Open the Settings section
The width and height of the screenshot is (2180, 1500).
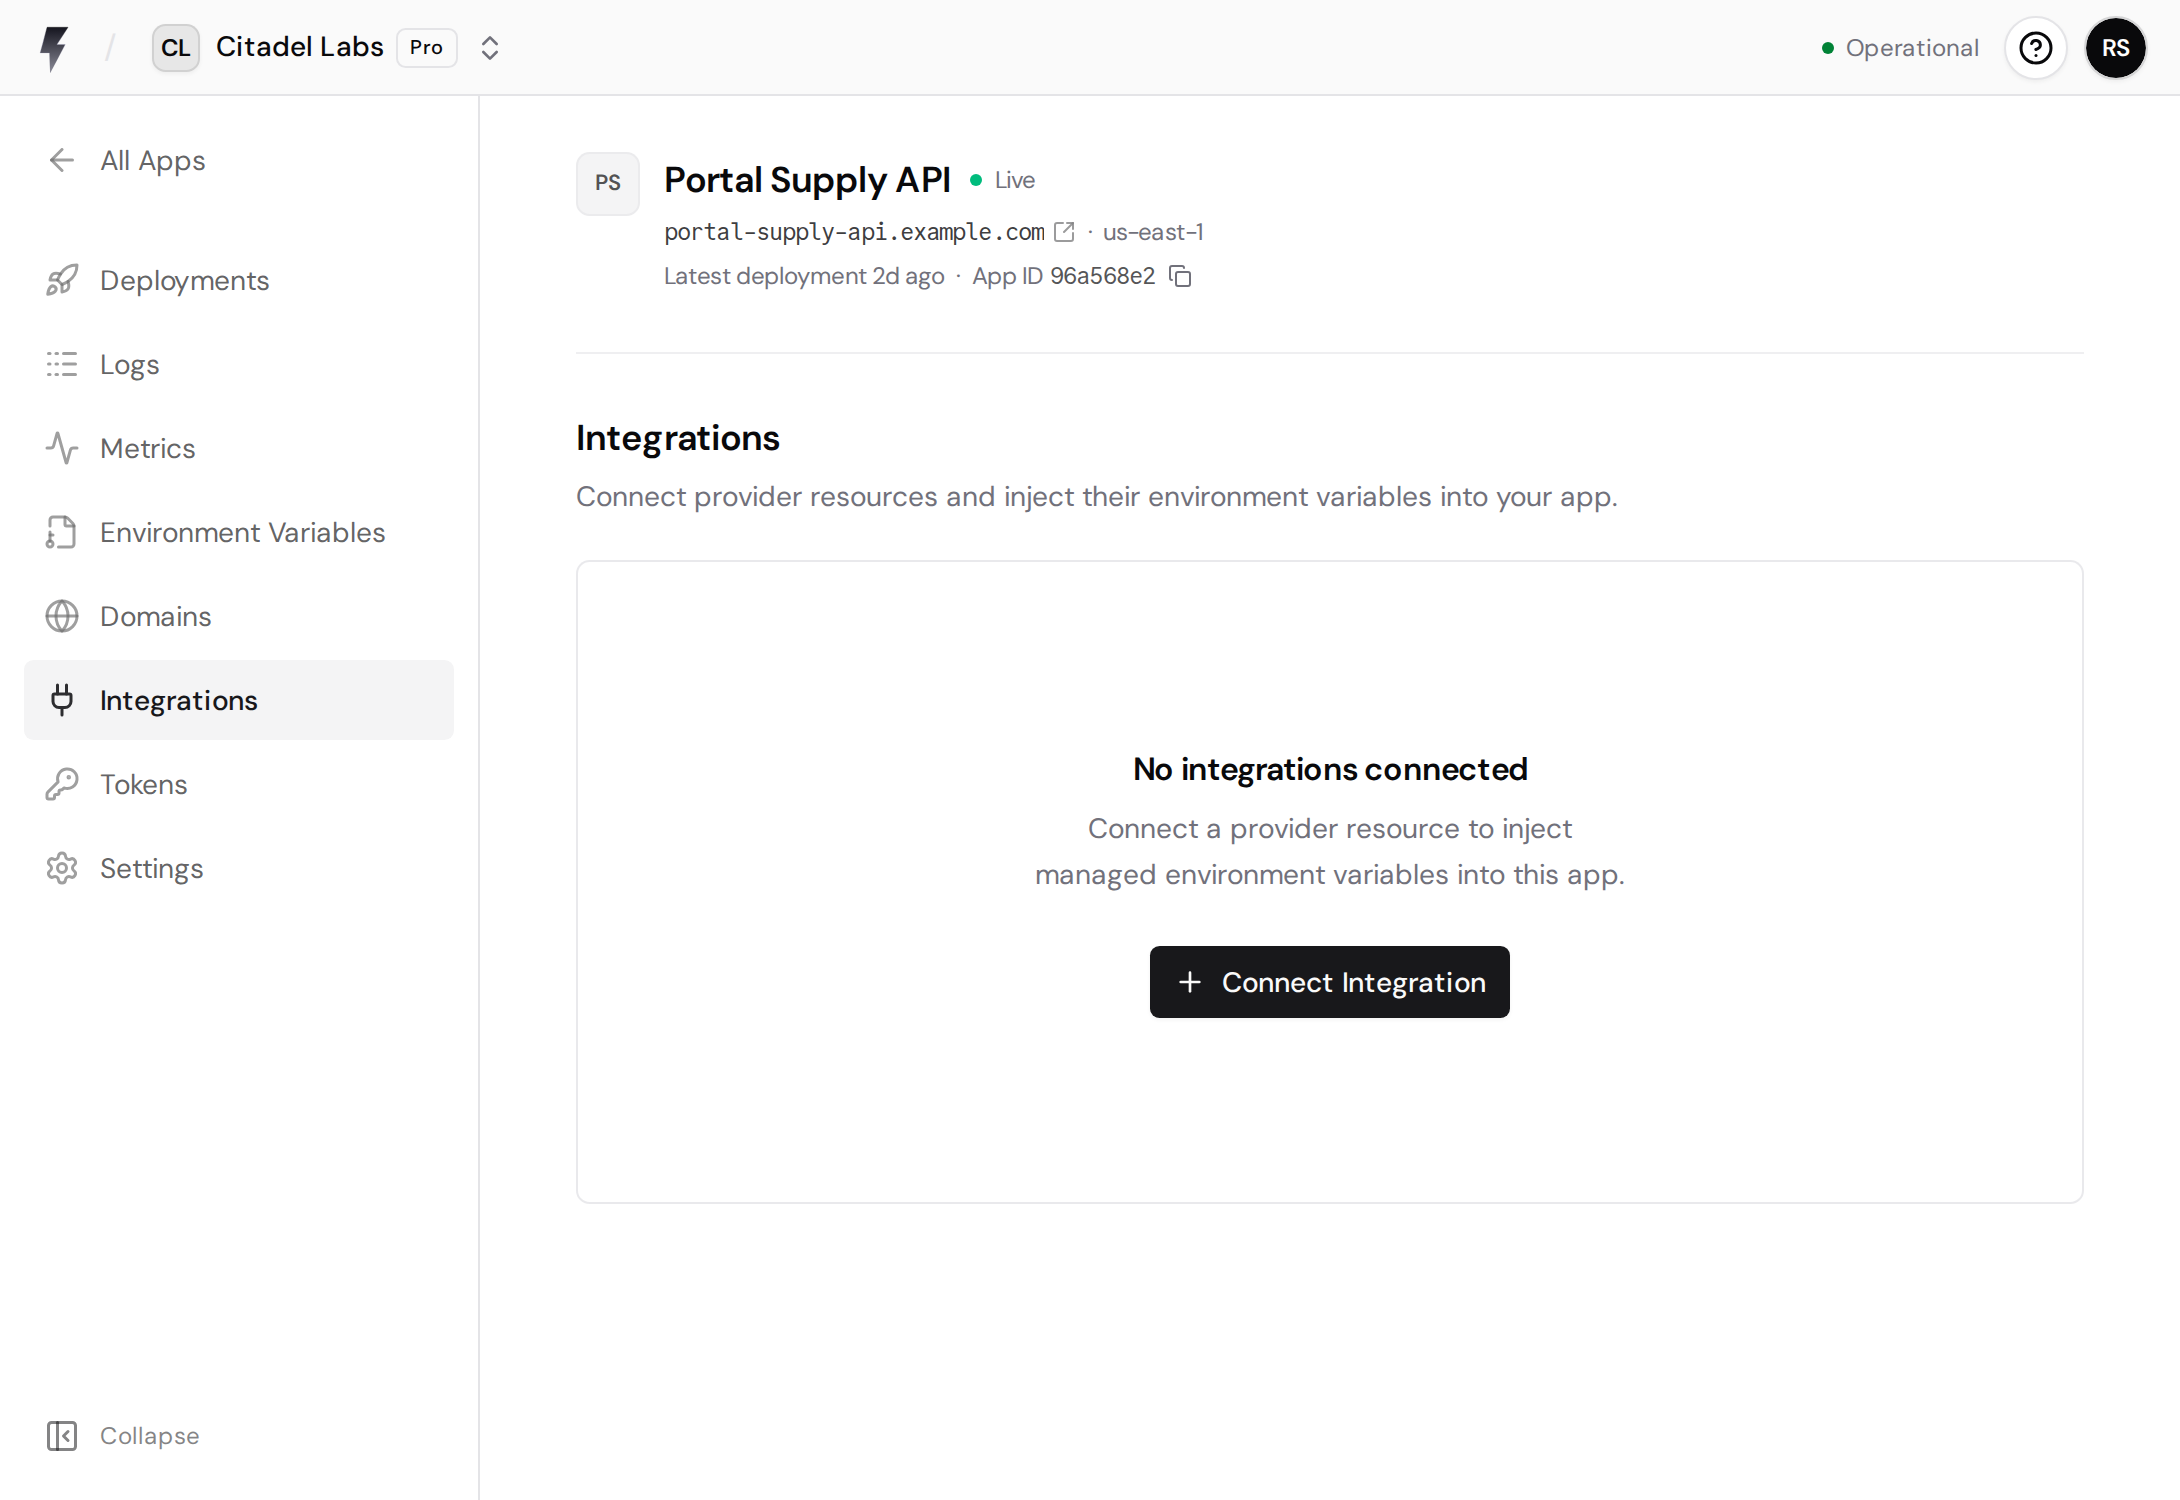tap(239, 868)
